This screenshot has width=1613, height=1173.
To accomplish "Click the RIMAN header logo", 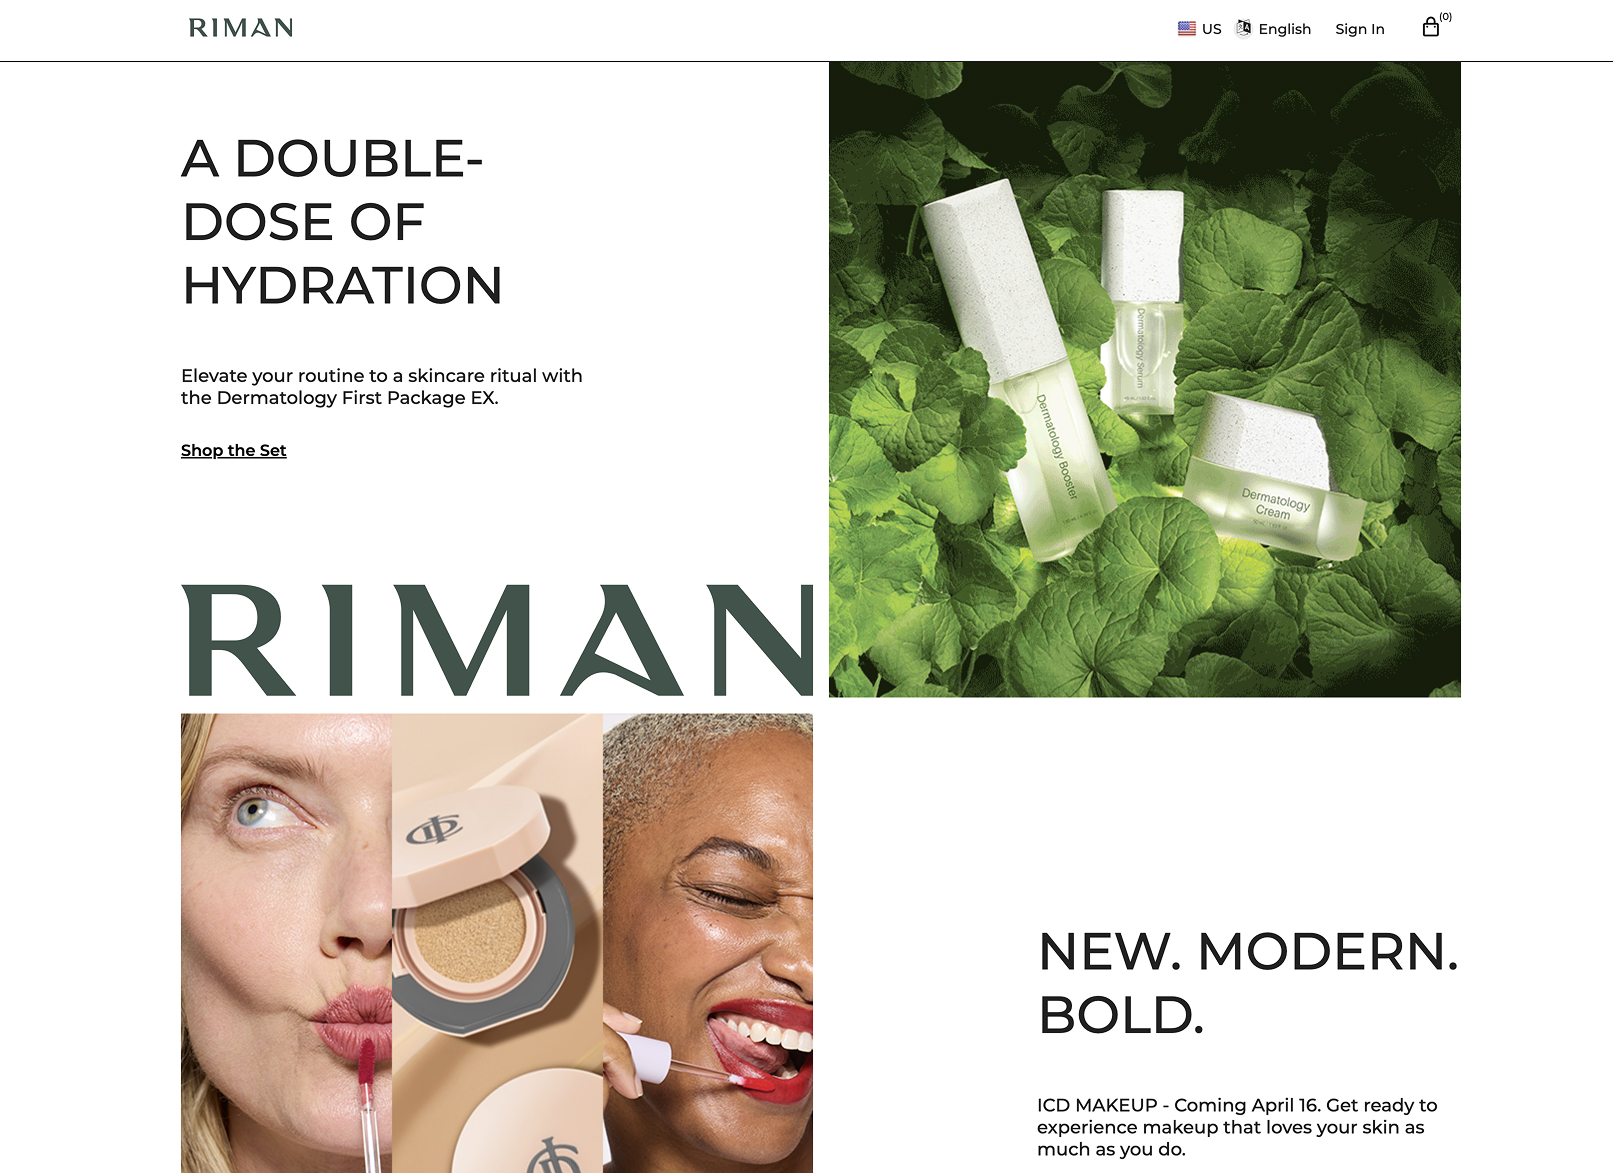I will tap(241, 28).
